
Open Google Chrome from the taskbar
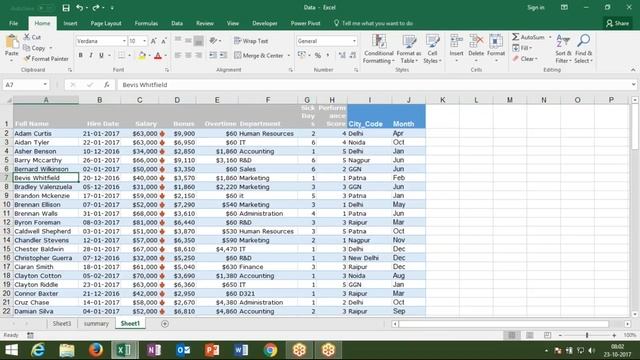(x=270, y=350)
